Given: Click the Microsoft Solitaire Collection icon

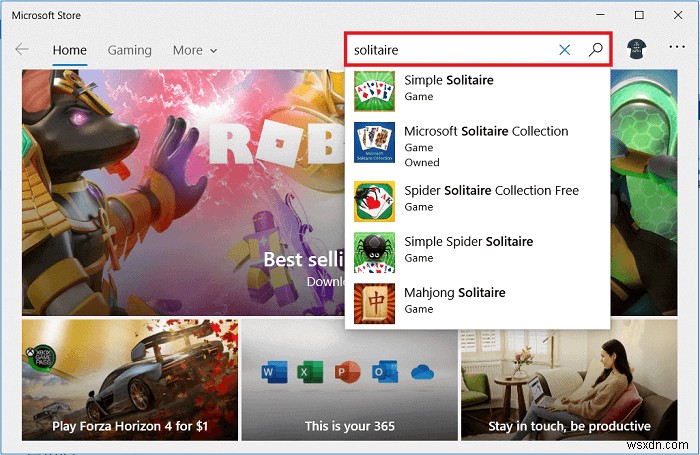Looking at the screenshot, I should tap(374, 142).
